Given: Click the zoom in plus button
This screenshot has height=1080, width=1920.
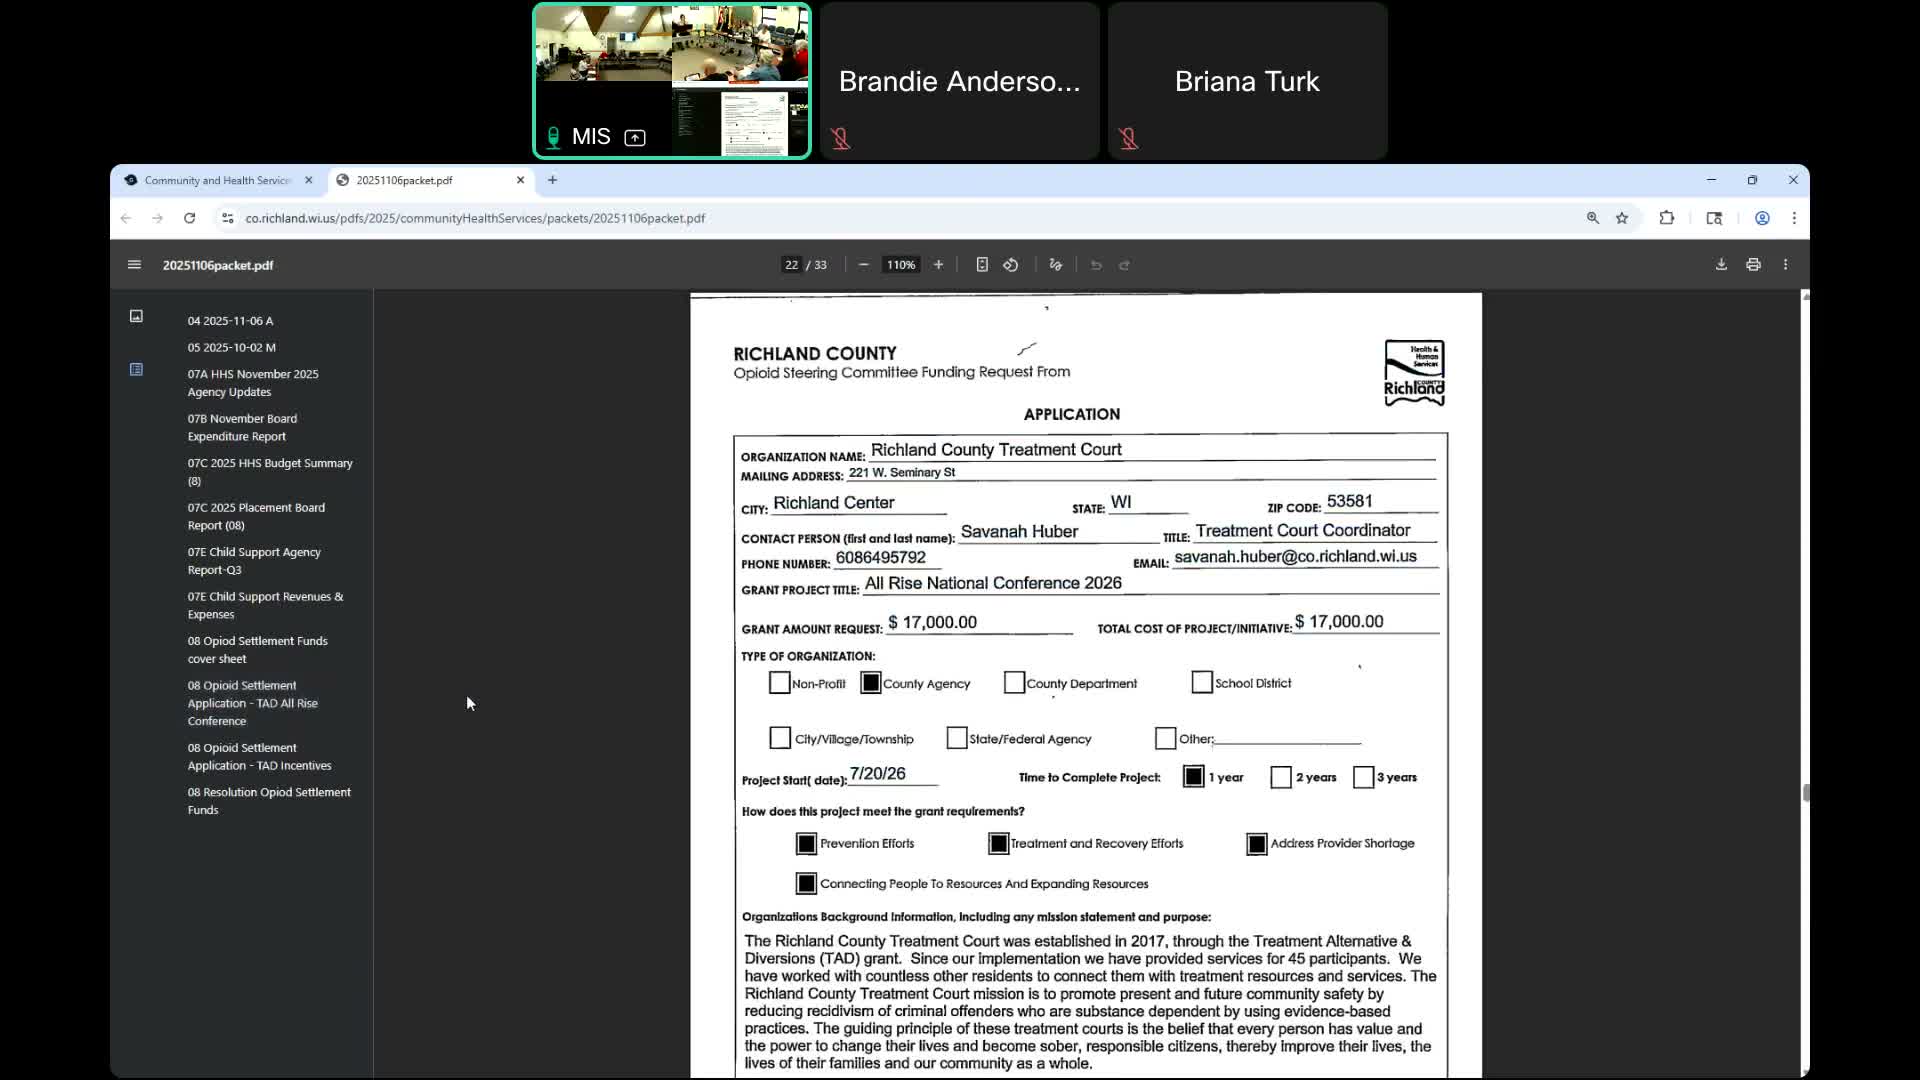Looking at the screenshot, I should click(x=938, y=265).
